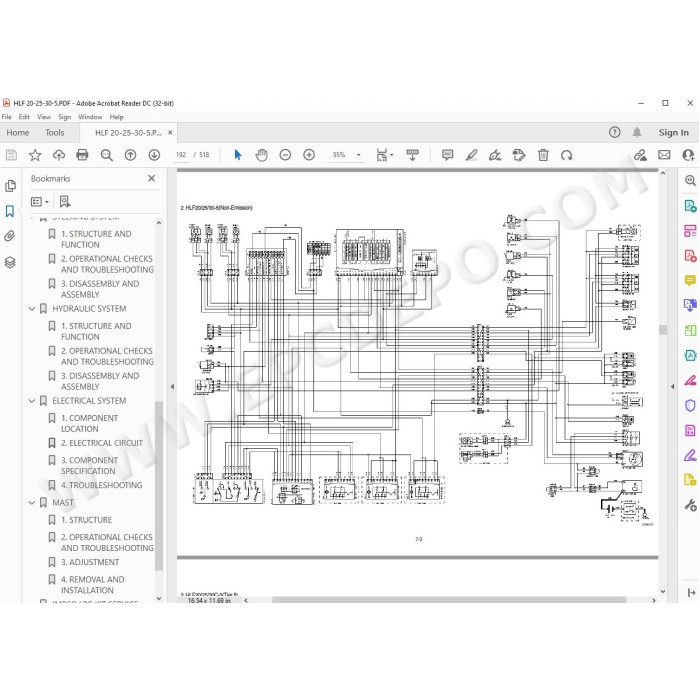Select the highlight text pen tool

(471, 155)
